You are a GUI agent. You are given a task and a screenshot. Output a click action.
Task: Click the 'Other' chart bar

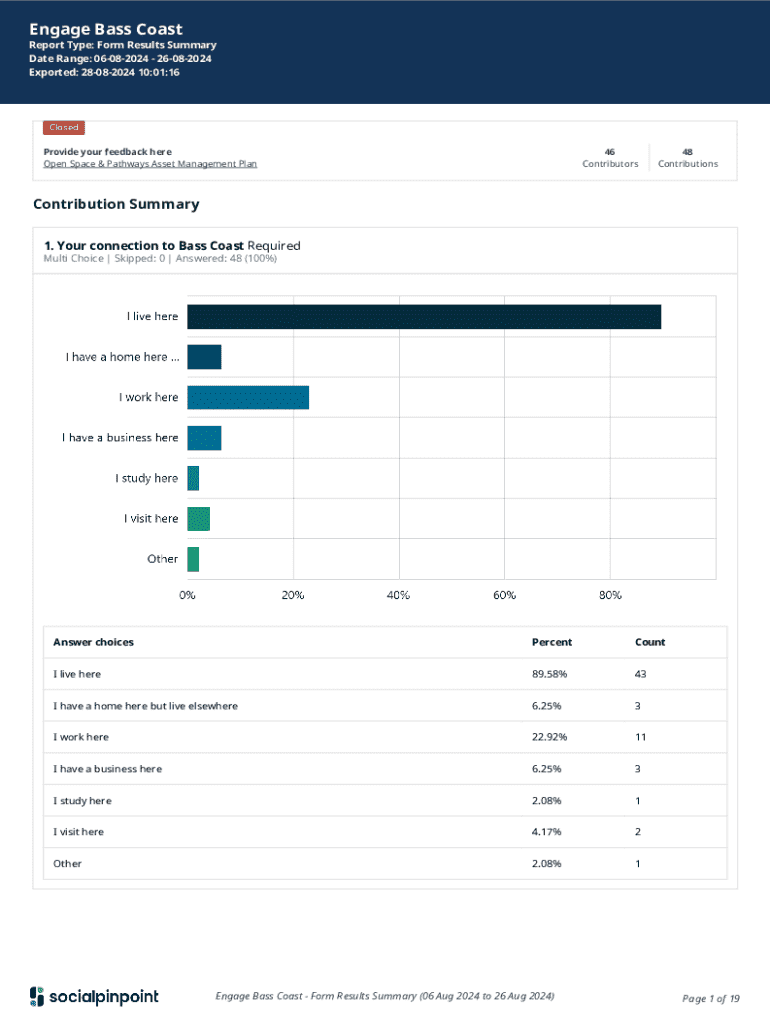193,559
